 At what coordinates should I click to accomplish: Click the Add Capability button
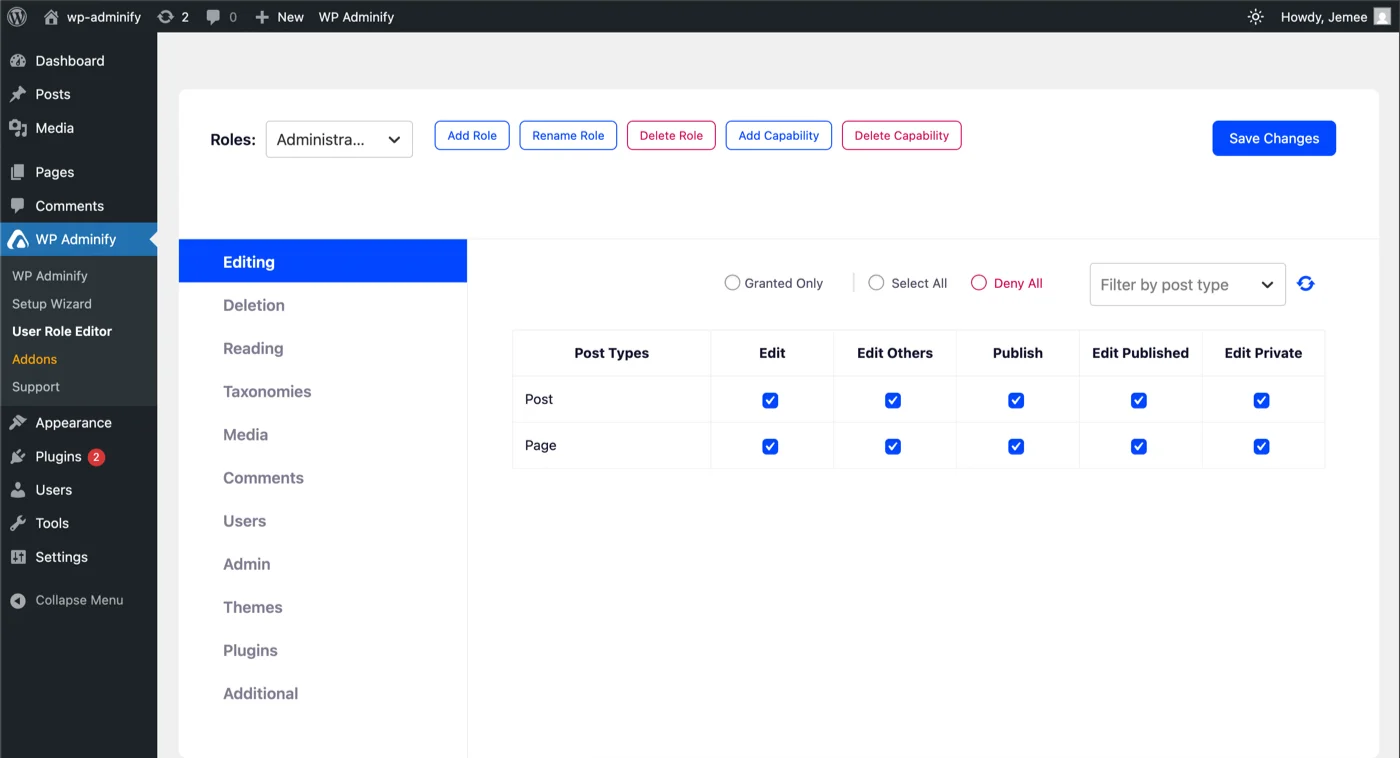point(778,135)
